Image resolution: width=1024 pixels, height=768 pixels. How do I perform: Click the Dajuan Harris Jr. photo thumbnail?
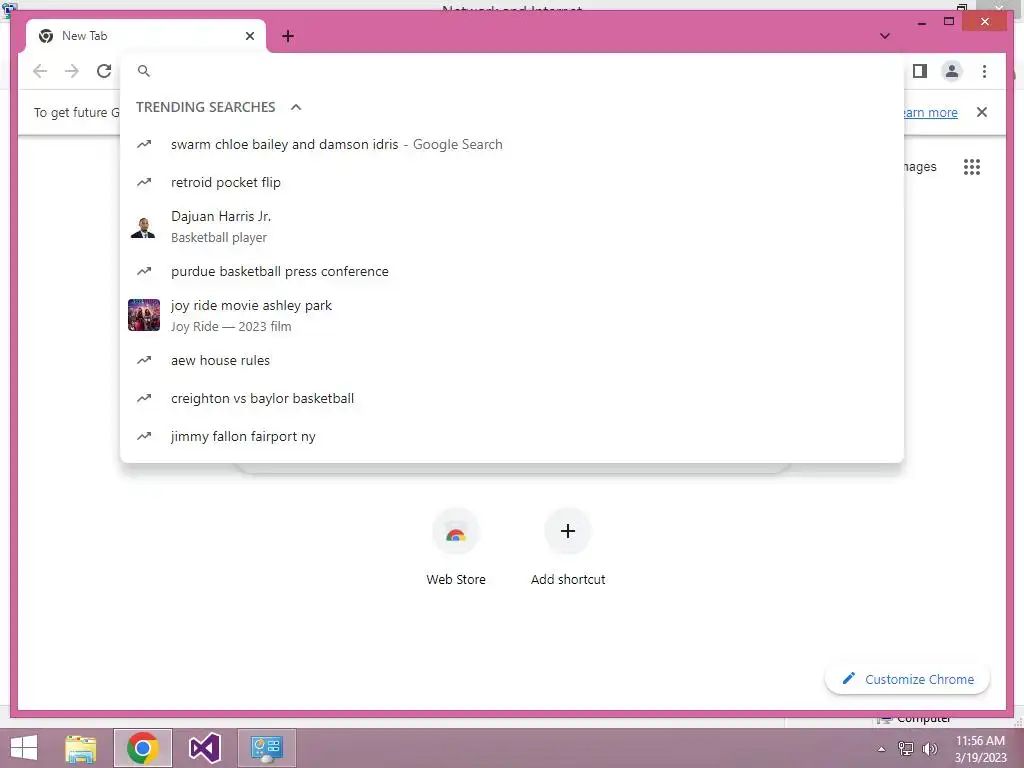click(143, 227)
